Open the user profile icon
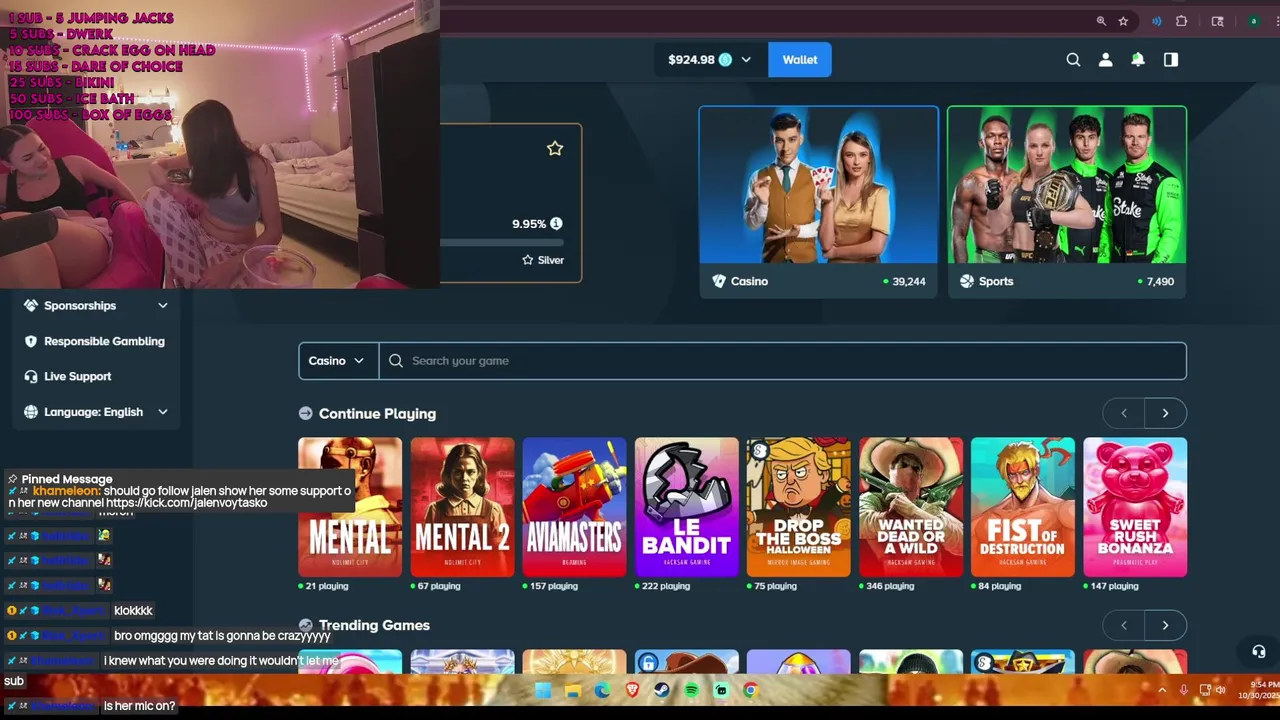 [1105, 60]
